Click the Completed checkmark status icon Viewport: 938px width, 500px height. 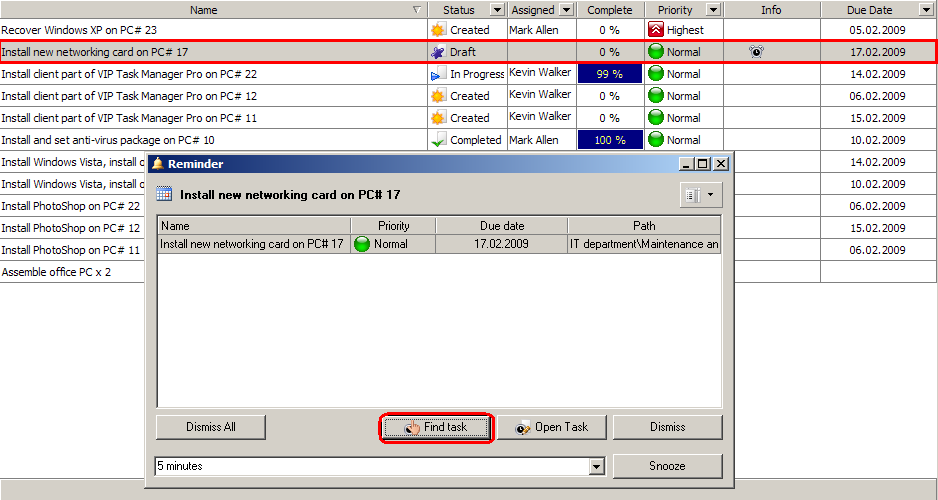click(x=437, y=140)
